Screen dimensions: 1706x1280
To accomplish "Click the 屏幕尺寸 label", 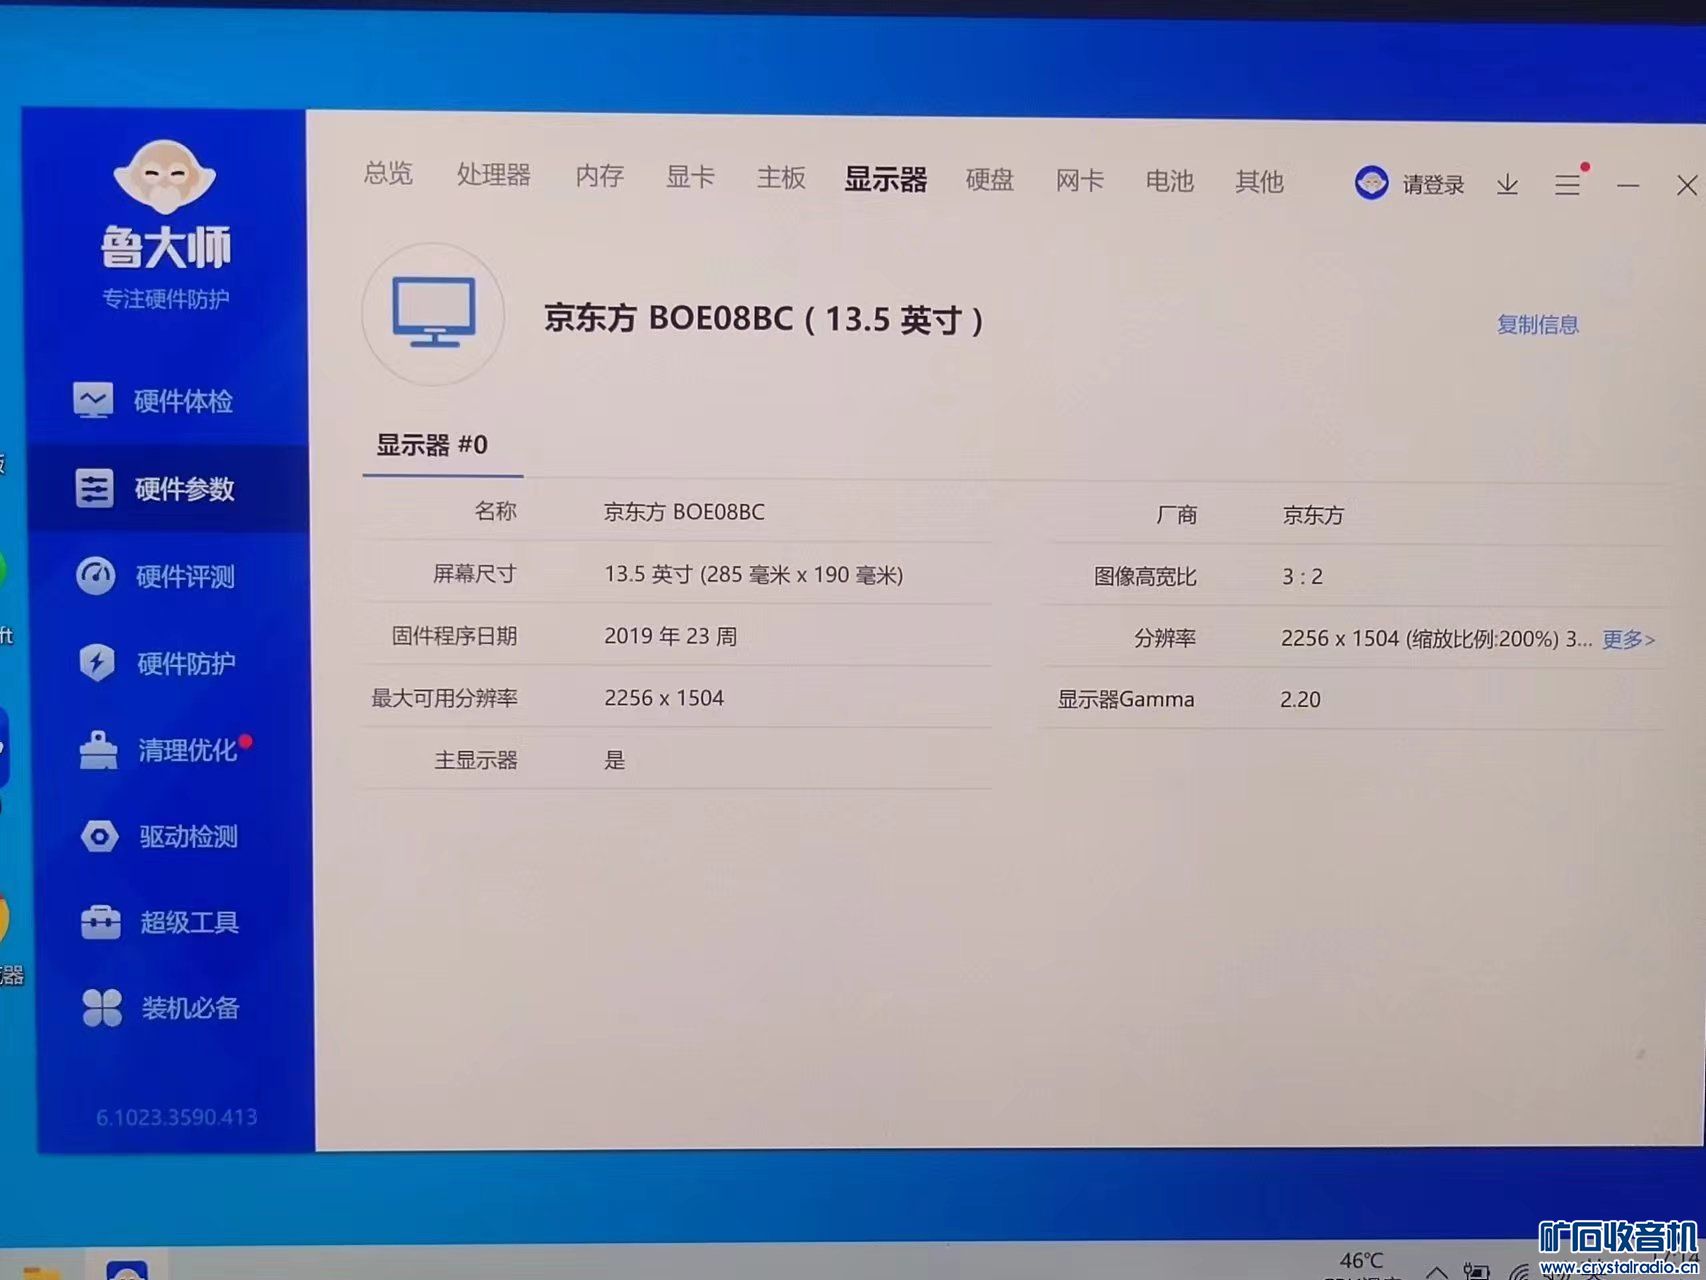I will (474, 574).
